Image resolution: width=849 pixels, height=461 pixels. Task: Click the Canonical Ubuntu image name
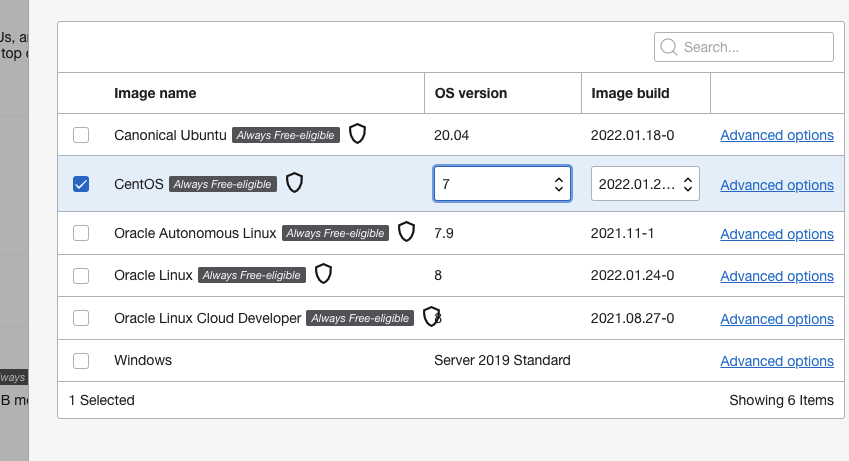pyautogui.click(x=170, y=135)
